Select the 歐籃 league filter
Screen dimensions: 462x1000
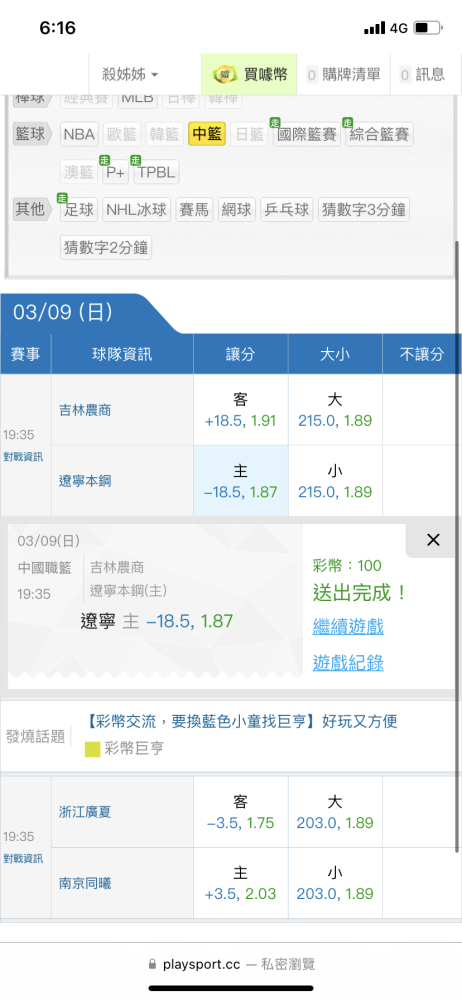122,135
